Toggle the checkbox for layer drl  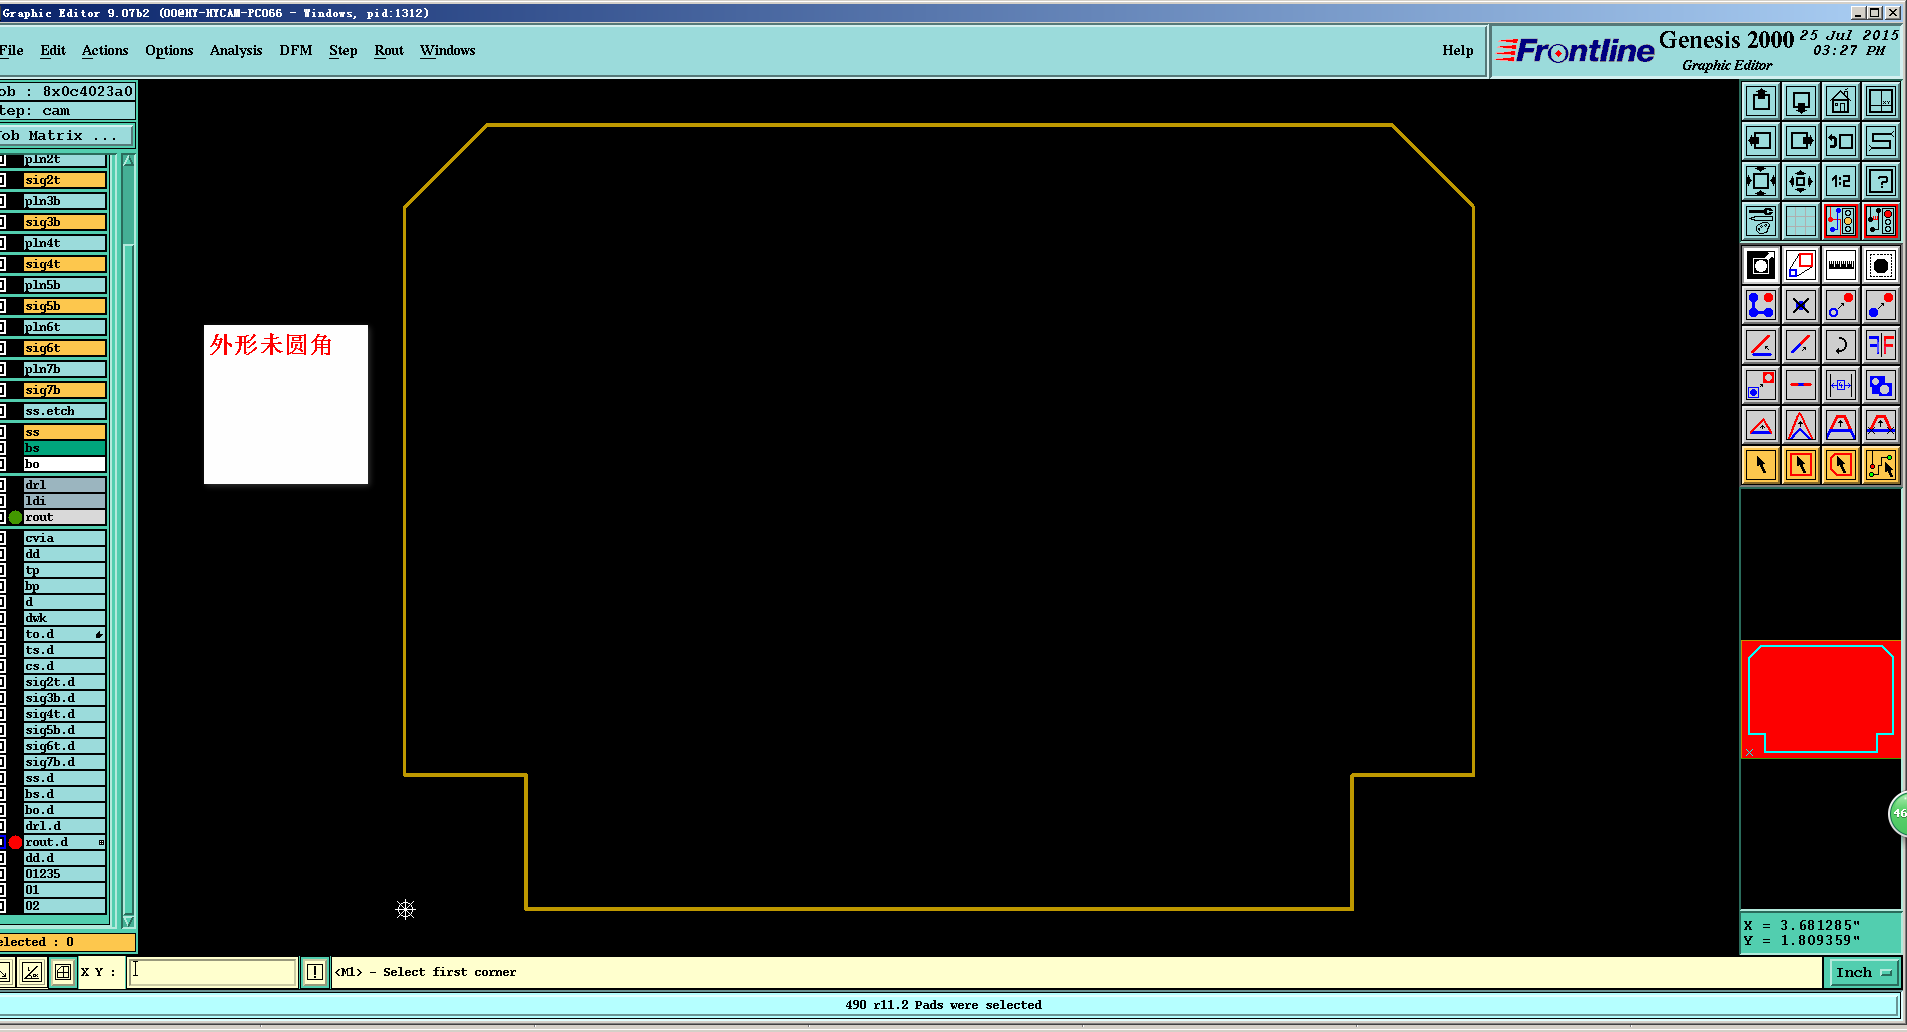click(x=3, y=485)
